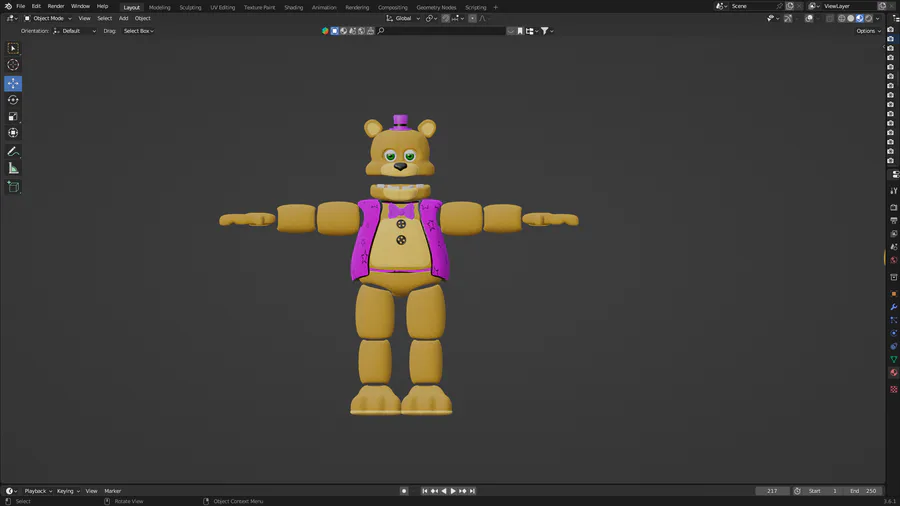
Task: Open the timeline Marker menu
Action: tap(112, 491)
